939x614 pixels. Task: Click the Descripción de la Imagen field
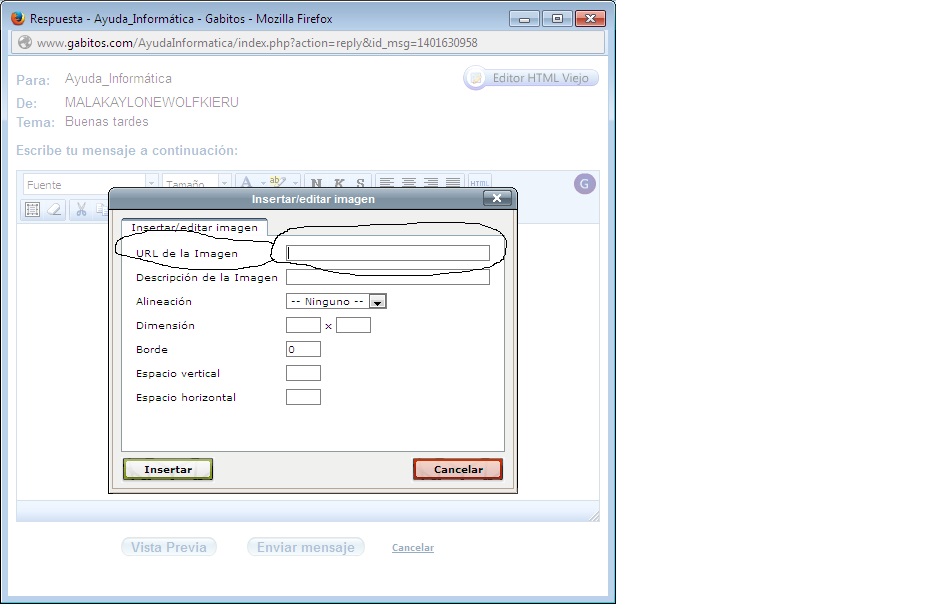tap(388, 278)
